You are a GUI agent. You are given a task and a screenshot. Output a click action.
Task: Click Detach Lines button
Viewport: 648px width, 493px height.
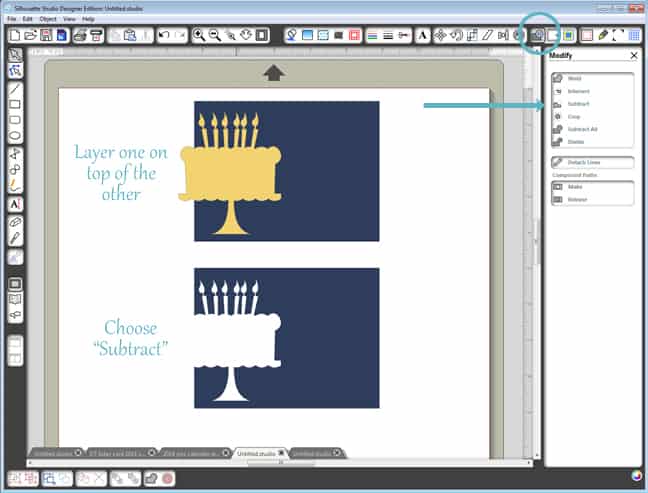[x=592, y=162]
